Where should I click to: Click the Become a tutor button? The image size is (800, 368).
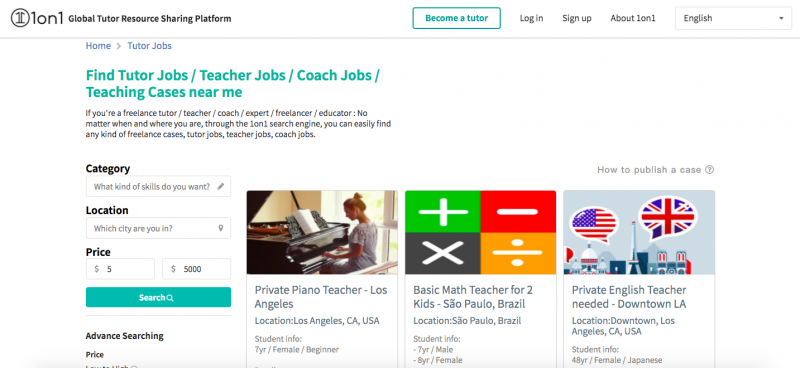[x=457, y=18]
